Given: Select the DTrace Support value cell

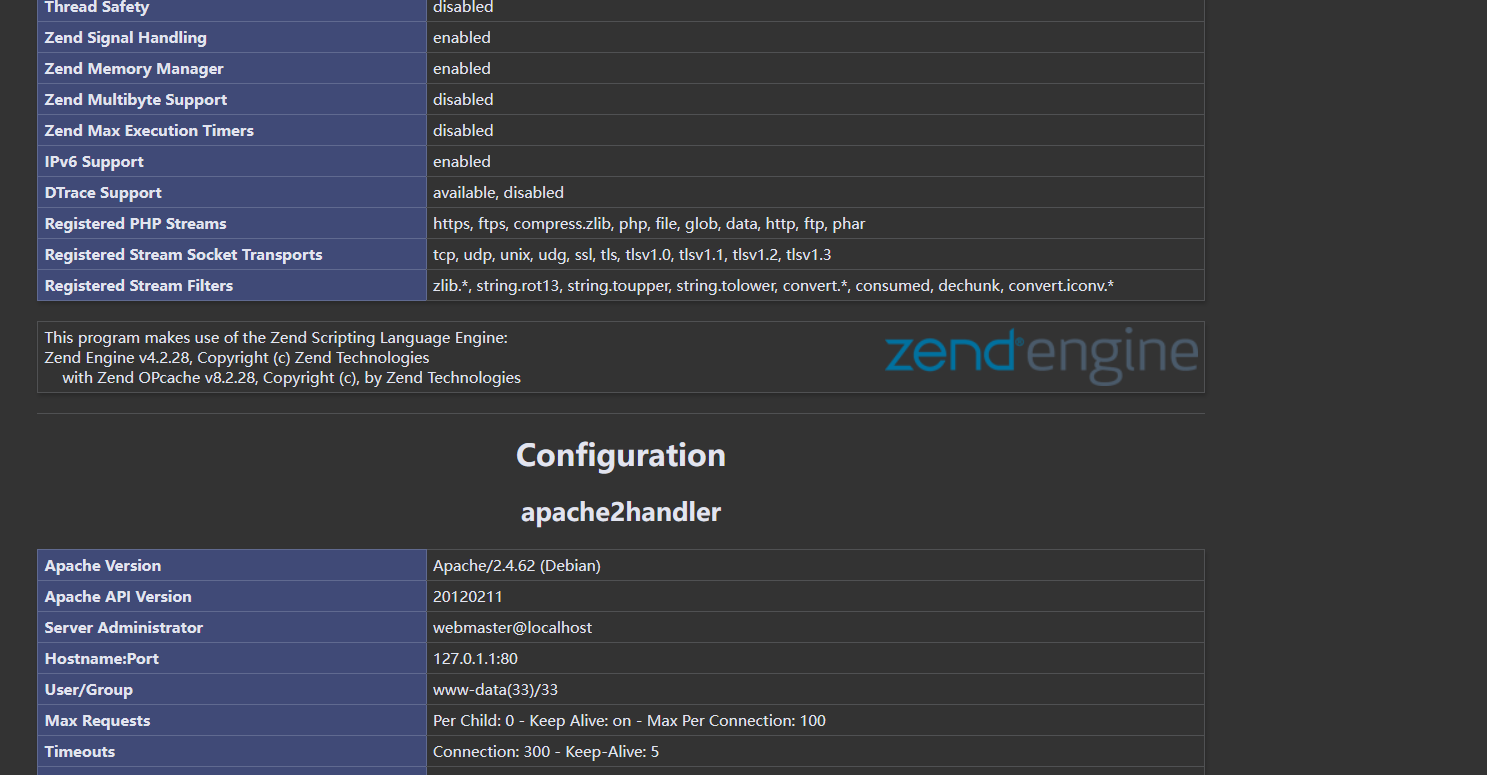Looking at the screenshot, I should [815, 192].
